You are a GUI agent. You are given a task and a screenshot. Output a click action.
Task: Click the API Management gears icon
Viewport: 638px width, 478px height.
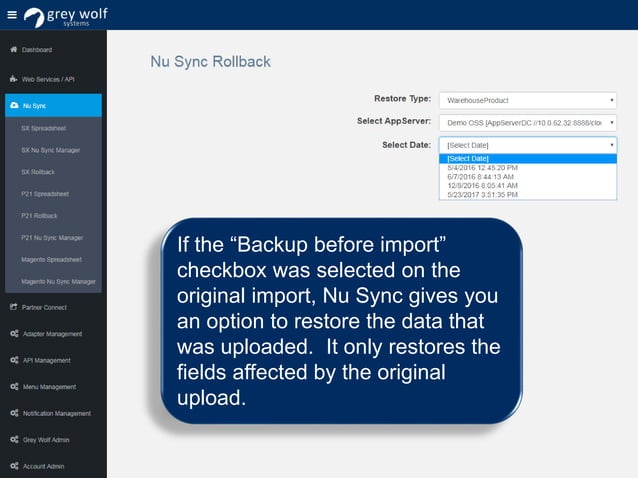14,360
